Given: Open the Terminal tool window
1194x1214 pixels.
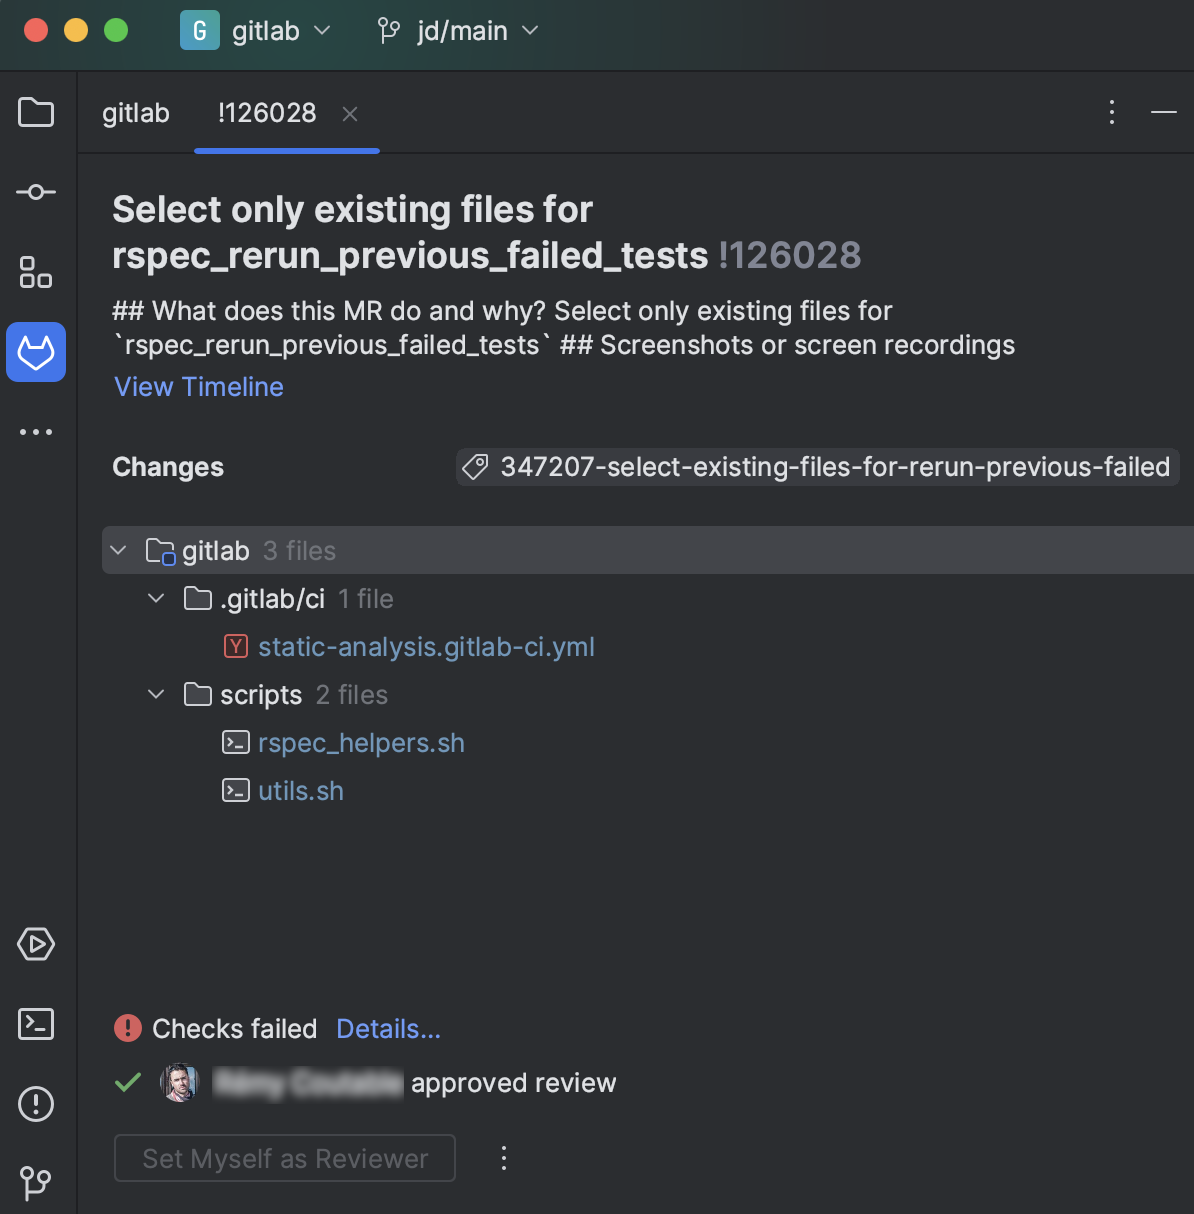Looking at the screenshot, I should (36, 1024).
